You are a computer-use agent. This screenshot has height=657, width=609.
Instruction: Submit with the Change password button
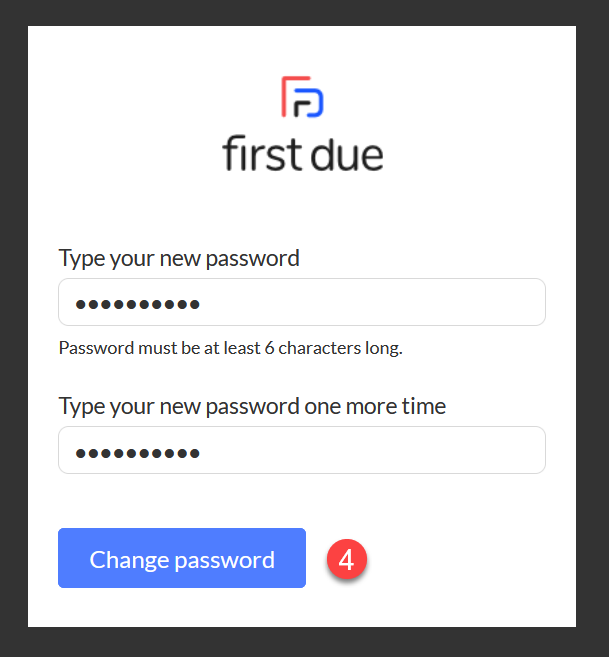[x=182, y=558]
